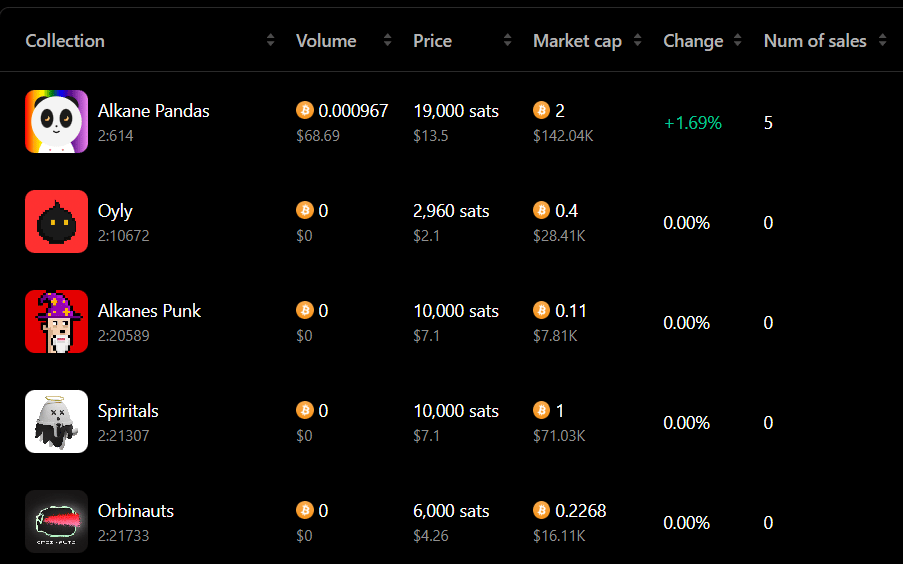Click Bitcoin icon in Spiritals market cap
Image resolution: width=903 pixels, height=564 pixels.
tap(541, 410)
